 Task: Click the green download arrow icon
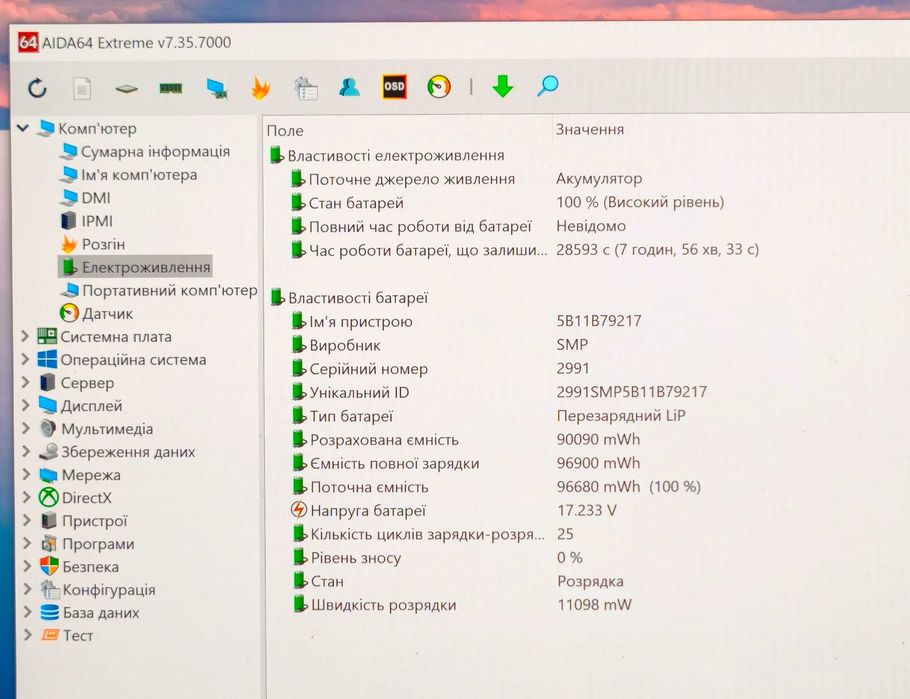(x=503, y=86)
